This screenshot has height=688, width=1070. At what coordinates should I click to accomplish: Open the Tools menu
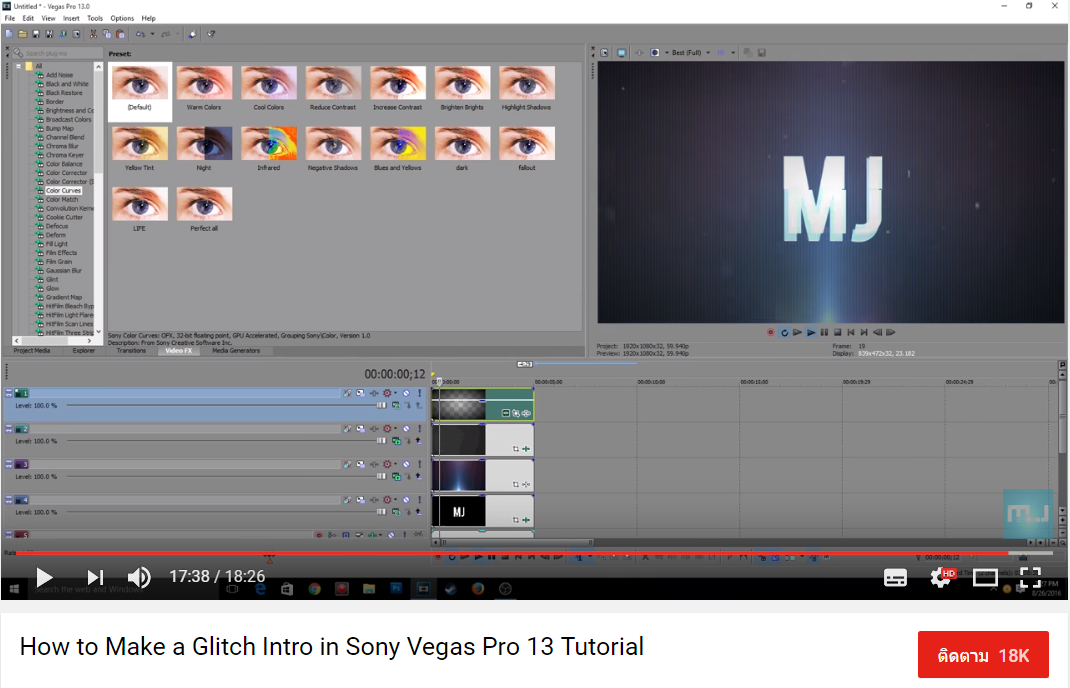(x=95, y=18)
